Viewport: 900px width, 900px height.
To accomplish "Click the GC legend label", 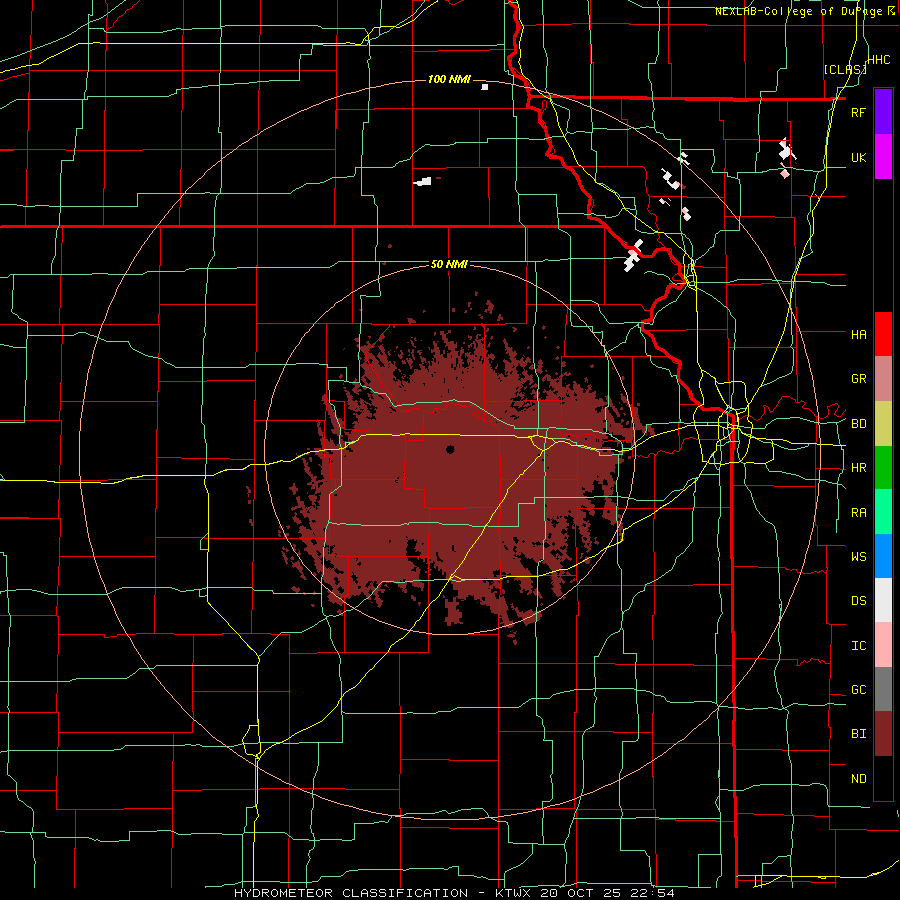I will tap(858, 690).
